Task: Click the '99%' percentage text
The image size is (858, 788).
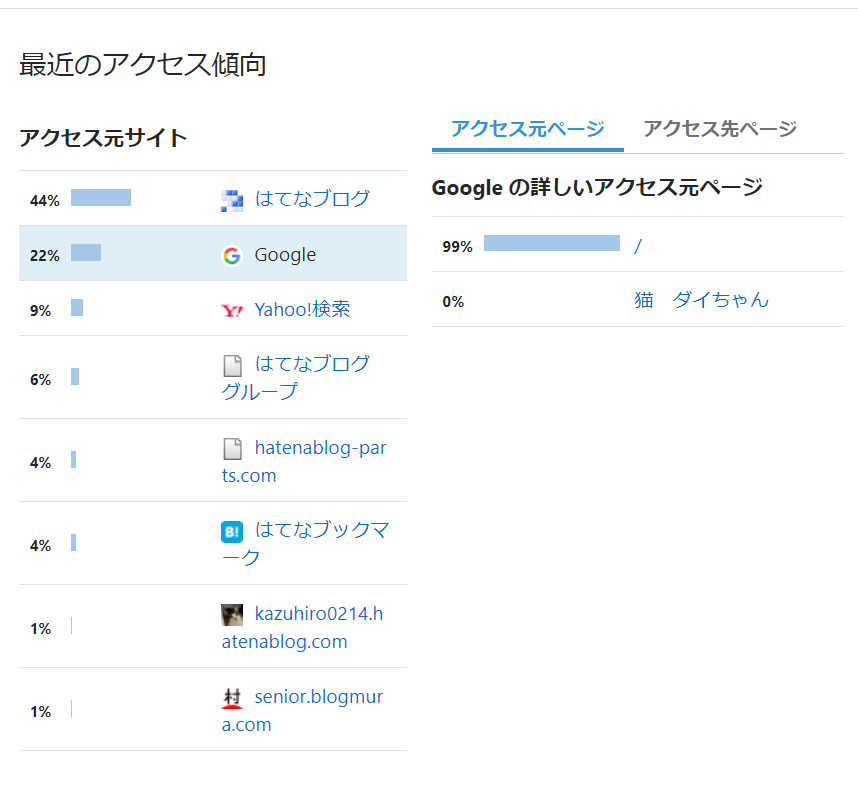Action: click(x=457, y=247)
